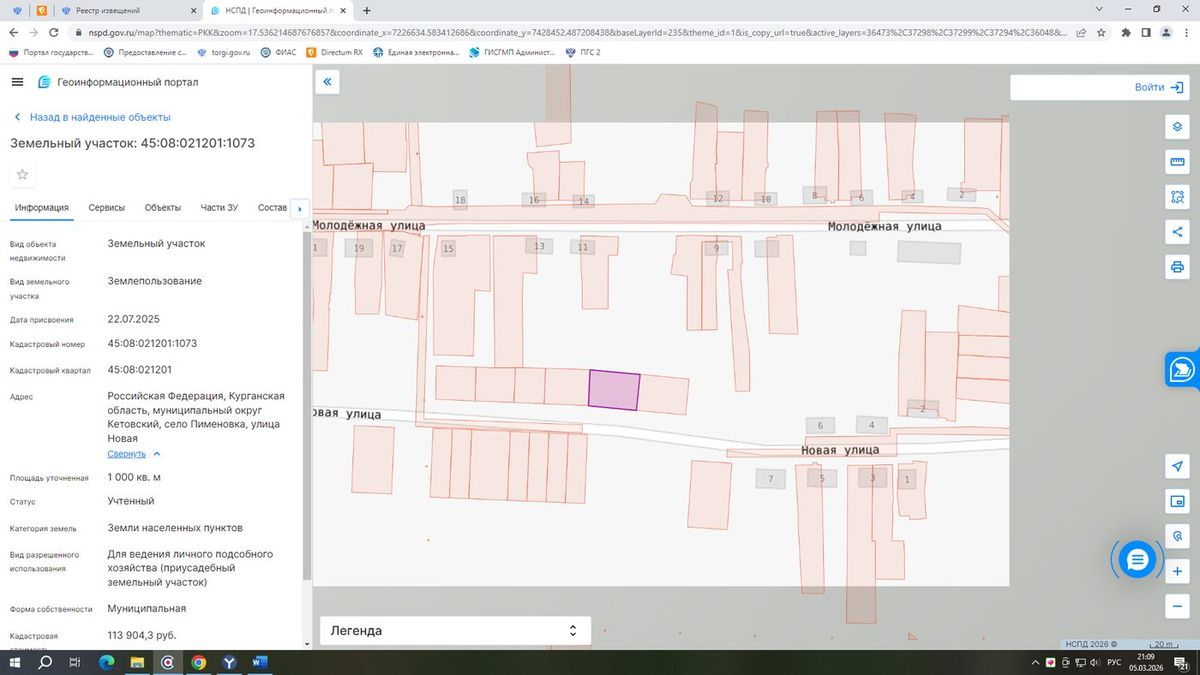Screen dimensions: 1200x675
Task: Open the map layers tool
Action: click(1177, 127)
